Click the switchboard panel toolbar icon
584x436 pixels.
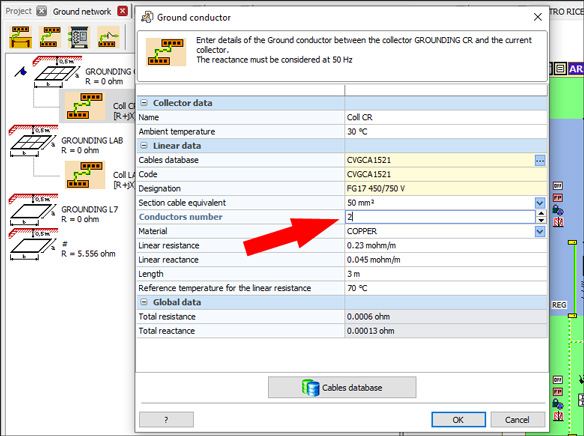coord(79,37)
